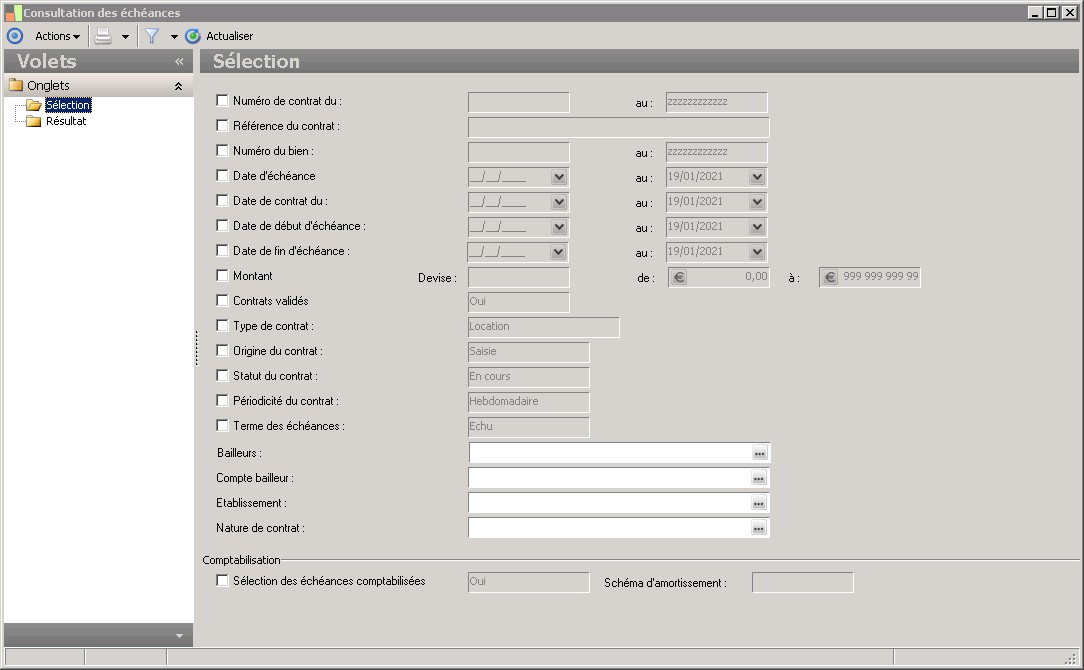1084x670 pixels.
Task: Collapse the Volets panel with the « button
Action: [x=179, y=62]
